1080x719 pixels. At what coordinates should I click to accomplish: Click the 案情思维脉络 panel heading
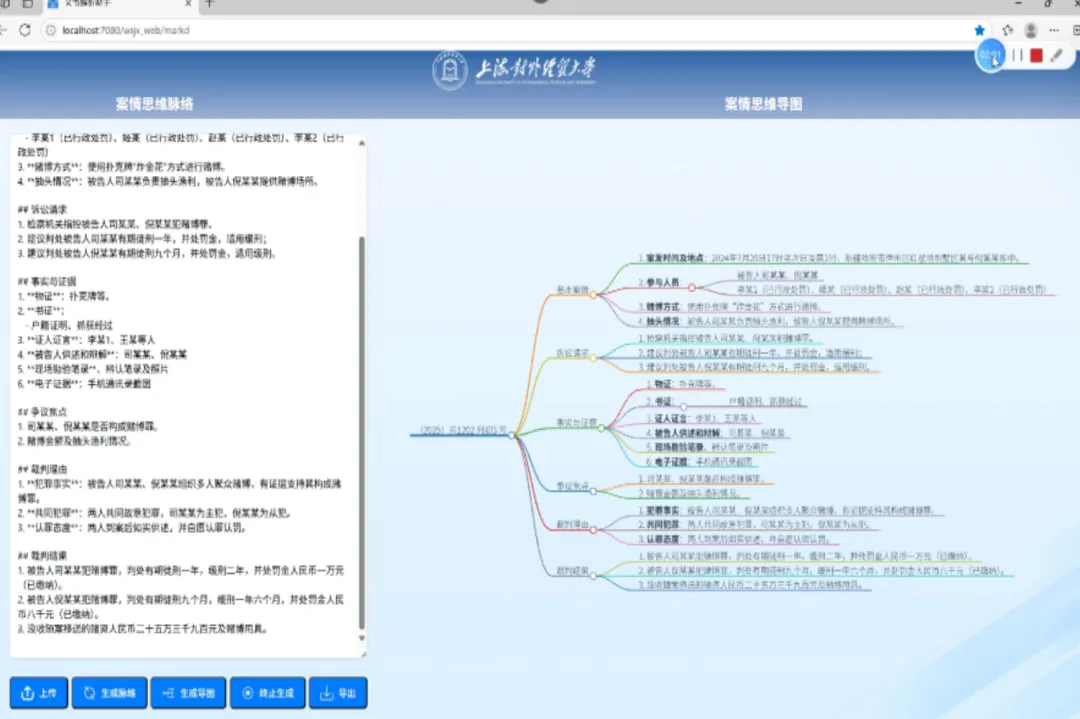pos(154,104)
